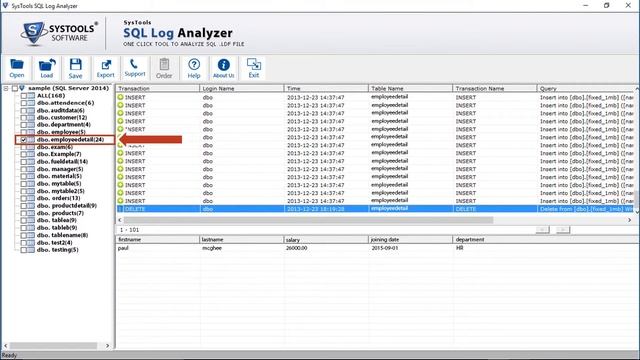Click the firstname column header
Viewport: 640px width, 360px height.
158,240
